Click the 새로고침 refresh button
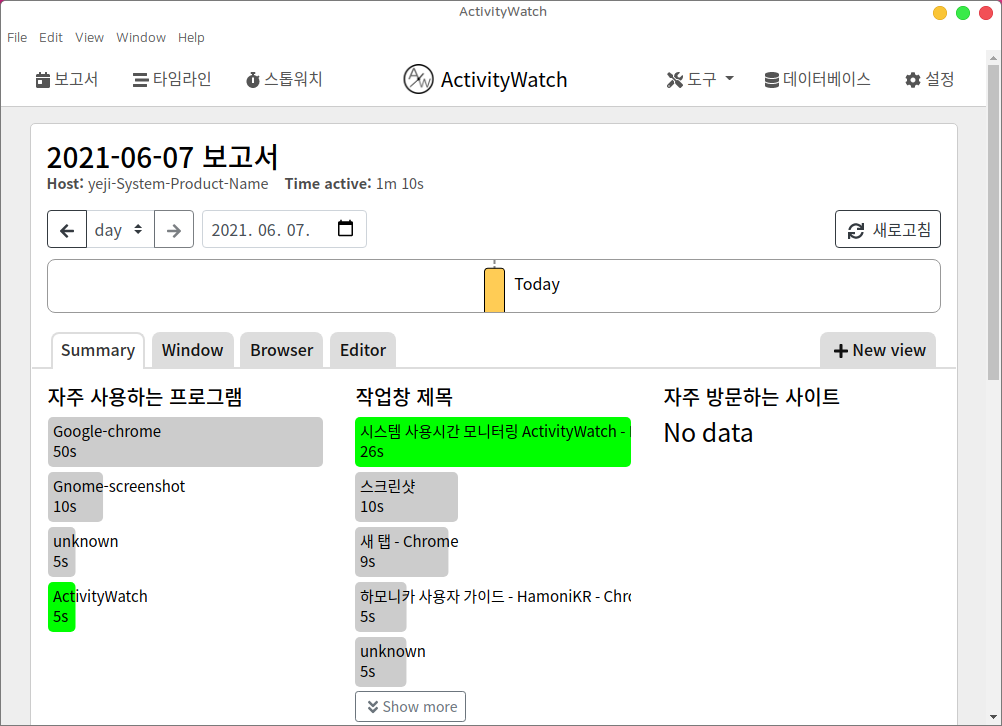Image resolution: width=1002 pixels, height=726 pixels. coord(887,230)
